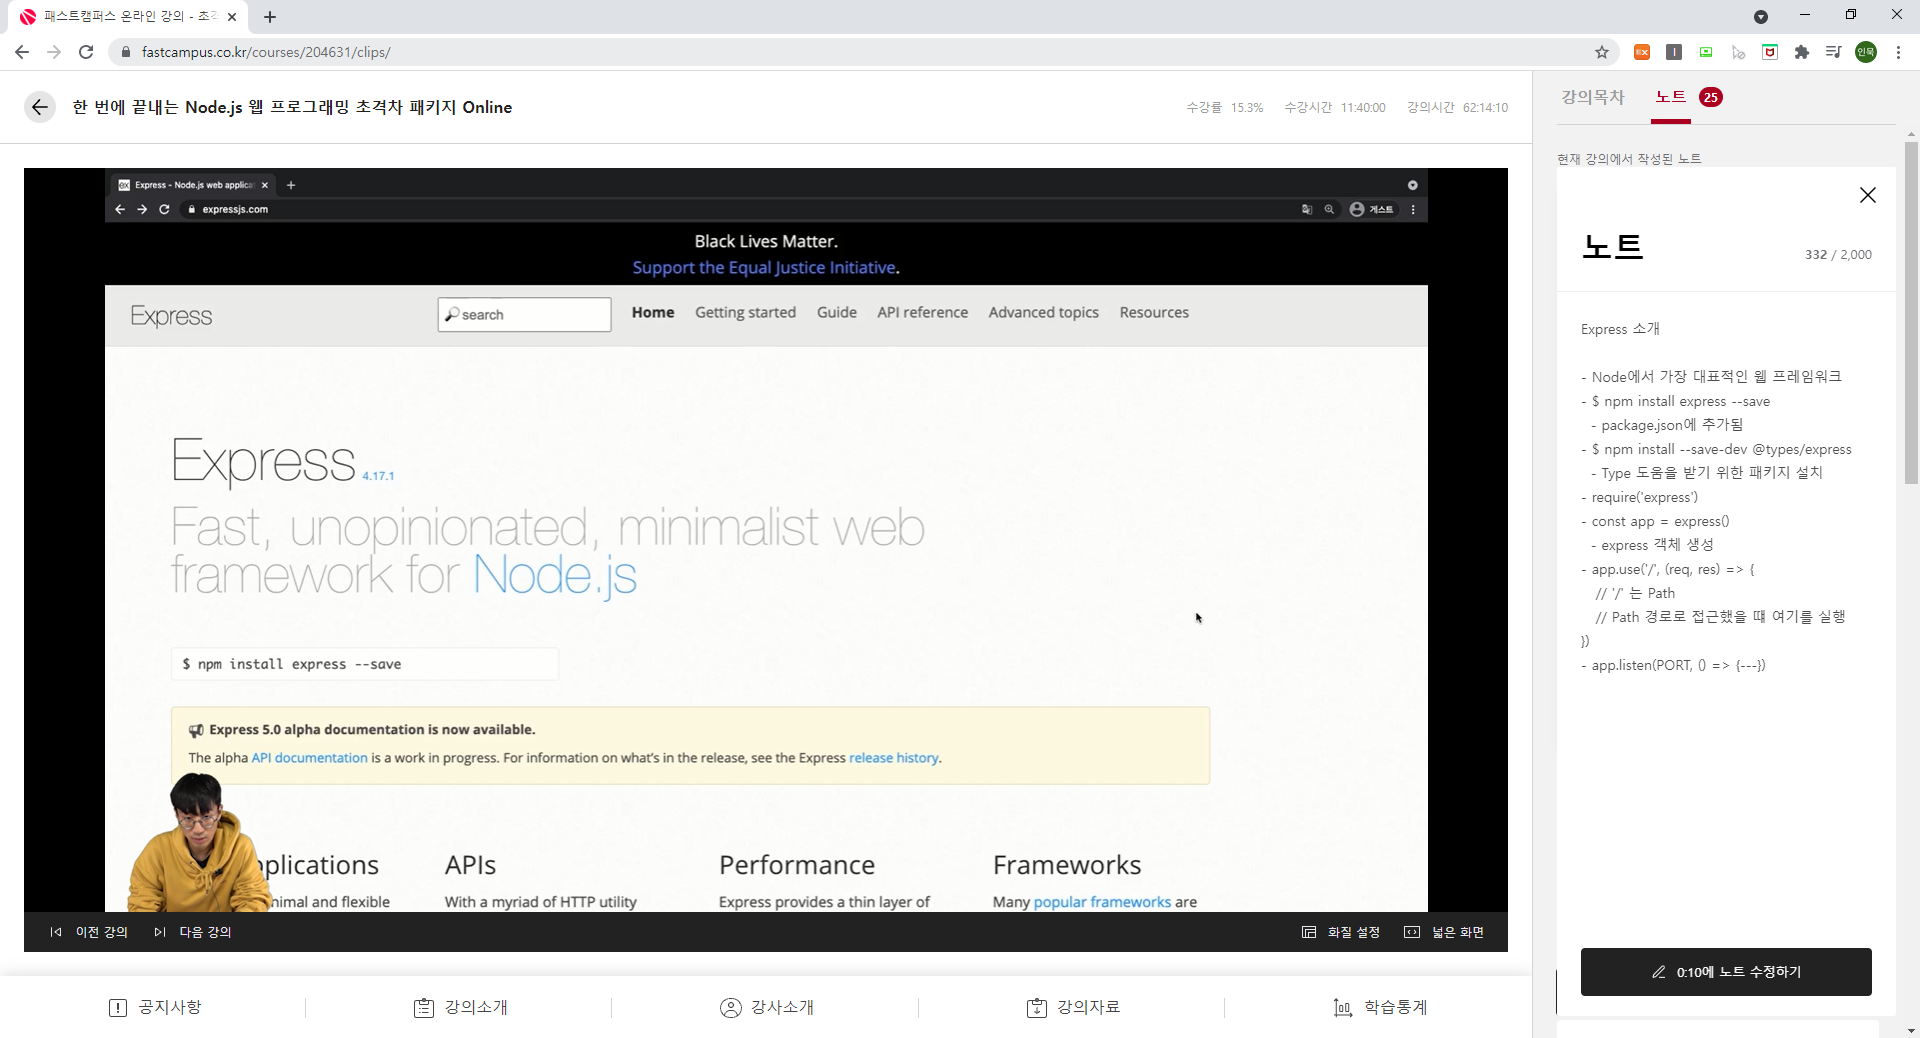The width and height of the screenshot is (1920, 1038).
Task: Toggle 넓은 화면 wide screen mode
Action: [x=1444, y=932]
